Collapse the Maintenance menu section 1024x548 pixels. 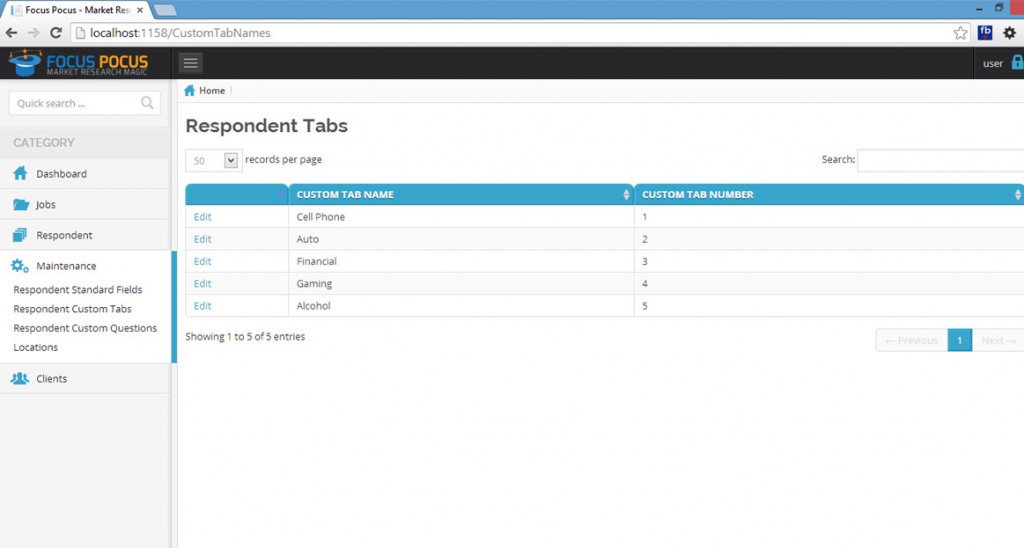tap(66, 267)
